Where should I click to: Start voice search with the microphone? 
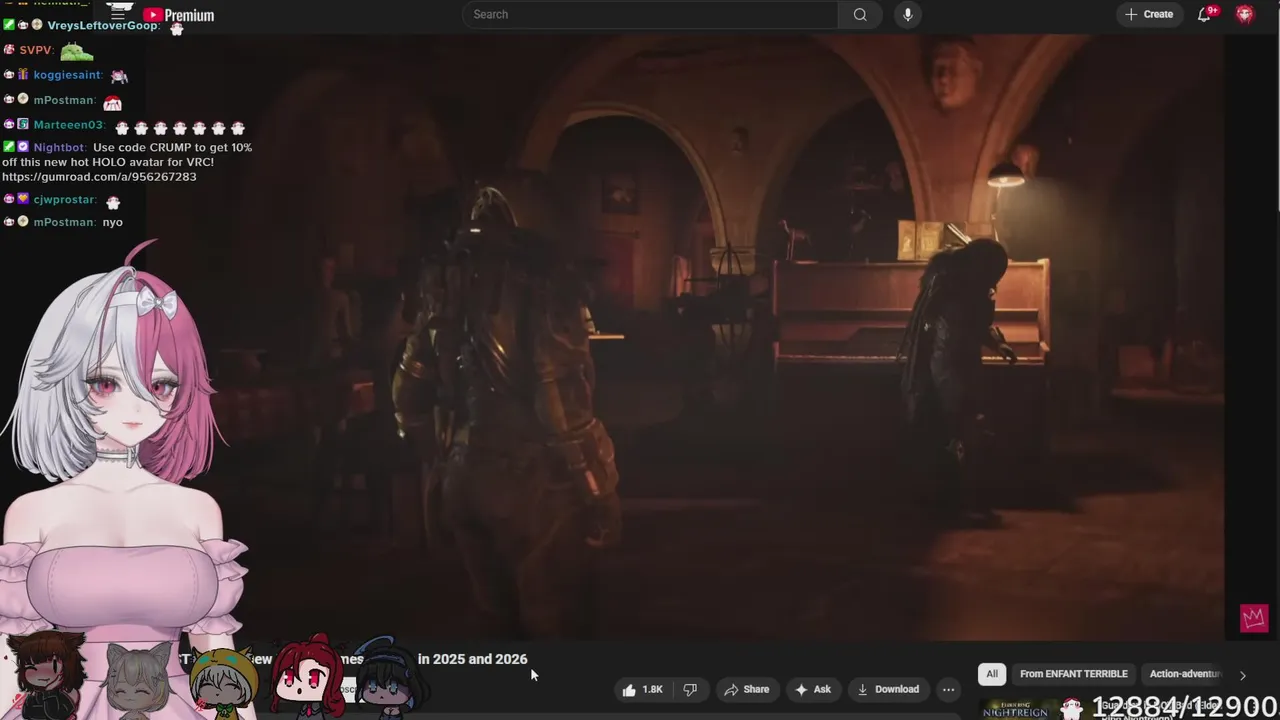pyautogui.click(x=908, y=14)
